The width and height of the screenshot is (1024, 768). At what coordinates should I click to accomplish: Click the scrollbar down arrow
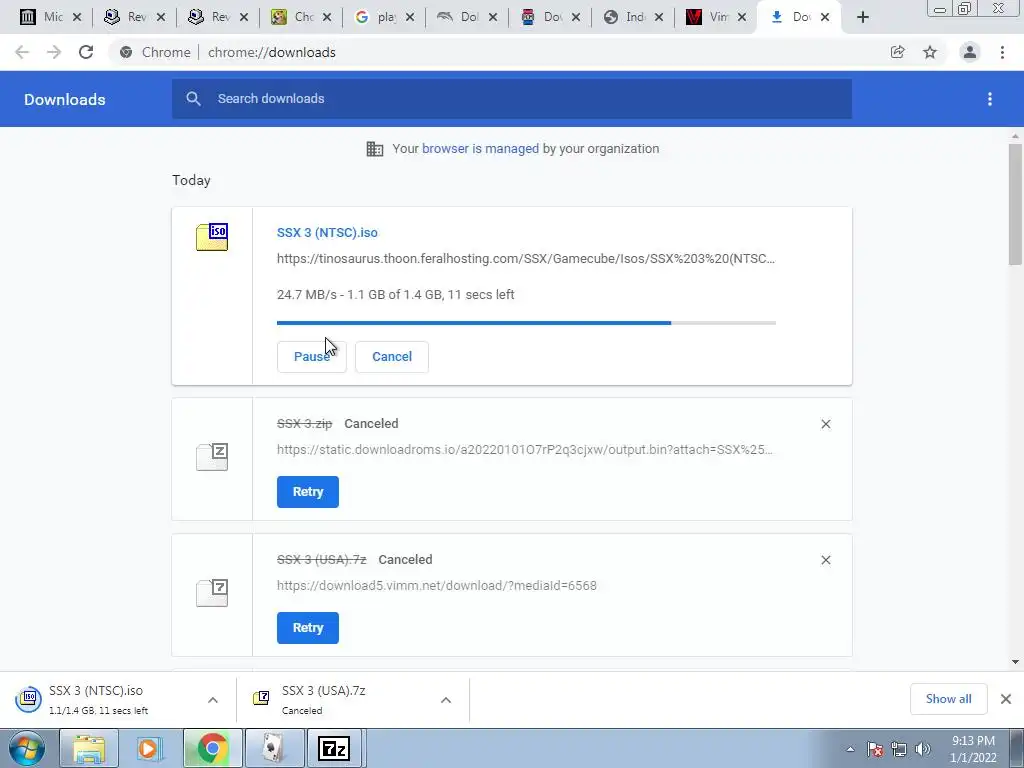pos(1015,662)
